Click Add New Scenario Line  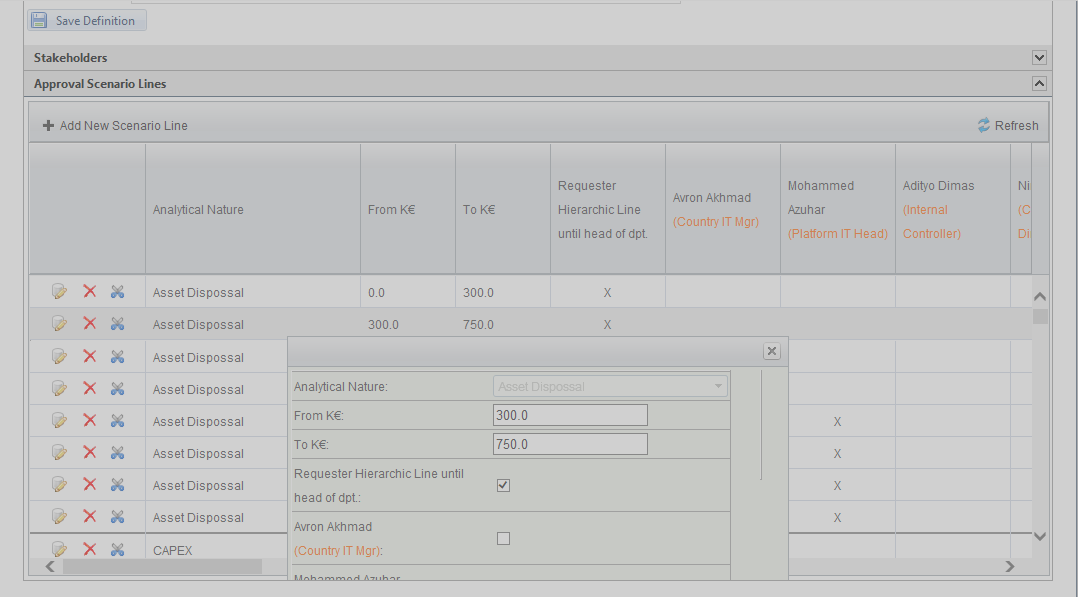pos(123,126)
